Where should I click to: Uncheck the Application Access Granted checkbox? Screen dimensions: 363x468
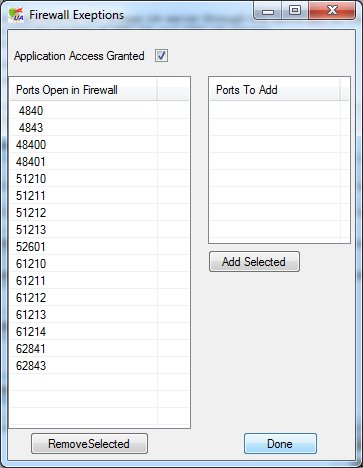point(161,56)
